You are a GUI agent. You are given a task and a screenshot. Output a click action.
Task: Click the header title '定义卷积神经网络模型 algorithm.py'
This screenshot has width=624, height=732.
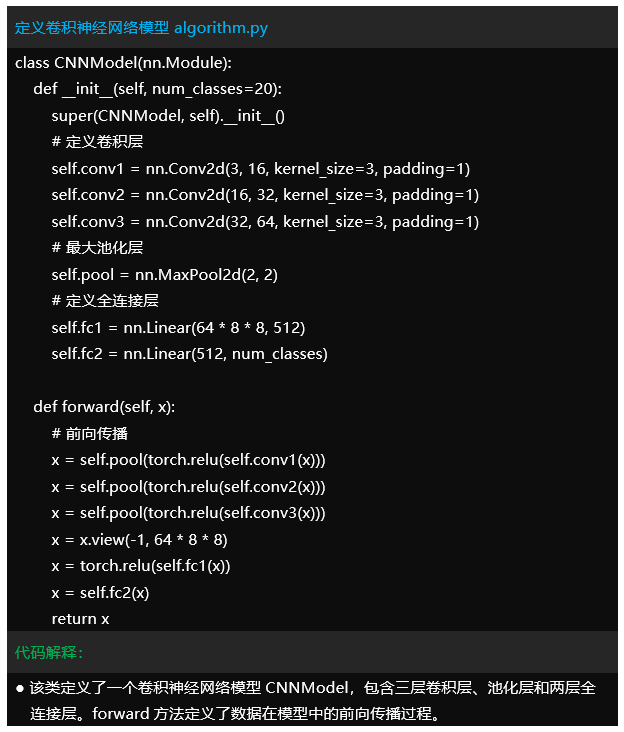click(x=141, y=28)
